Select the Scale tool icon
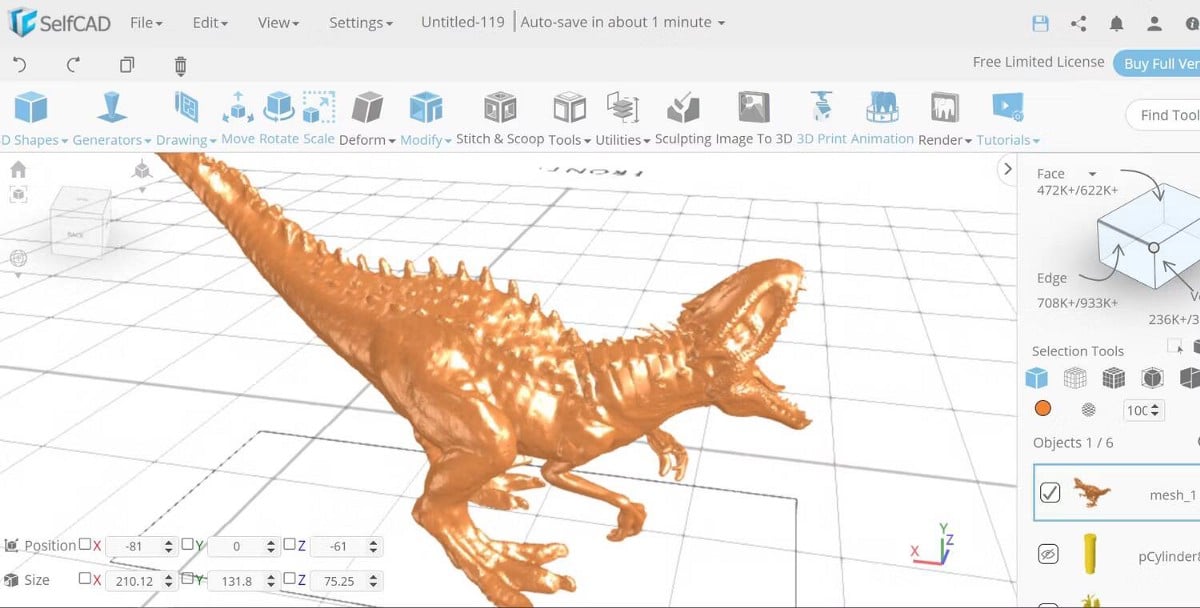The height and width of the screenshot is (608, 1200). pos(319,109)
